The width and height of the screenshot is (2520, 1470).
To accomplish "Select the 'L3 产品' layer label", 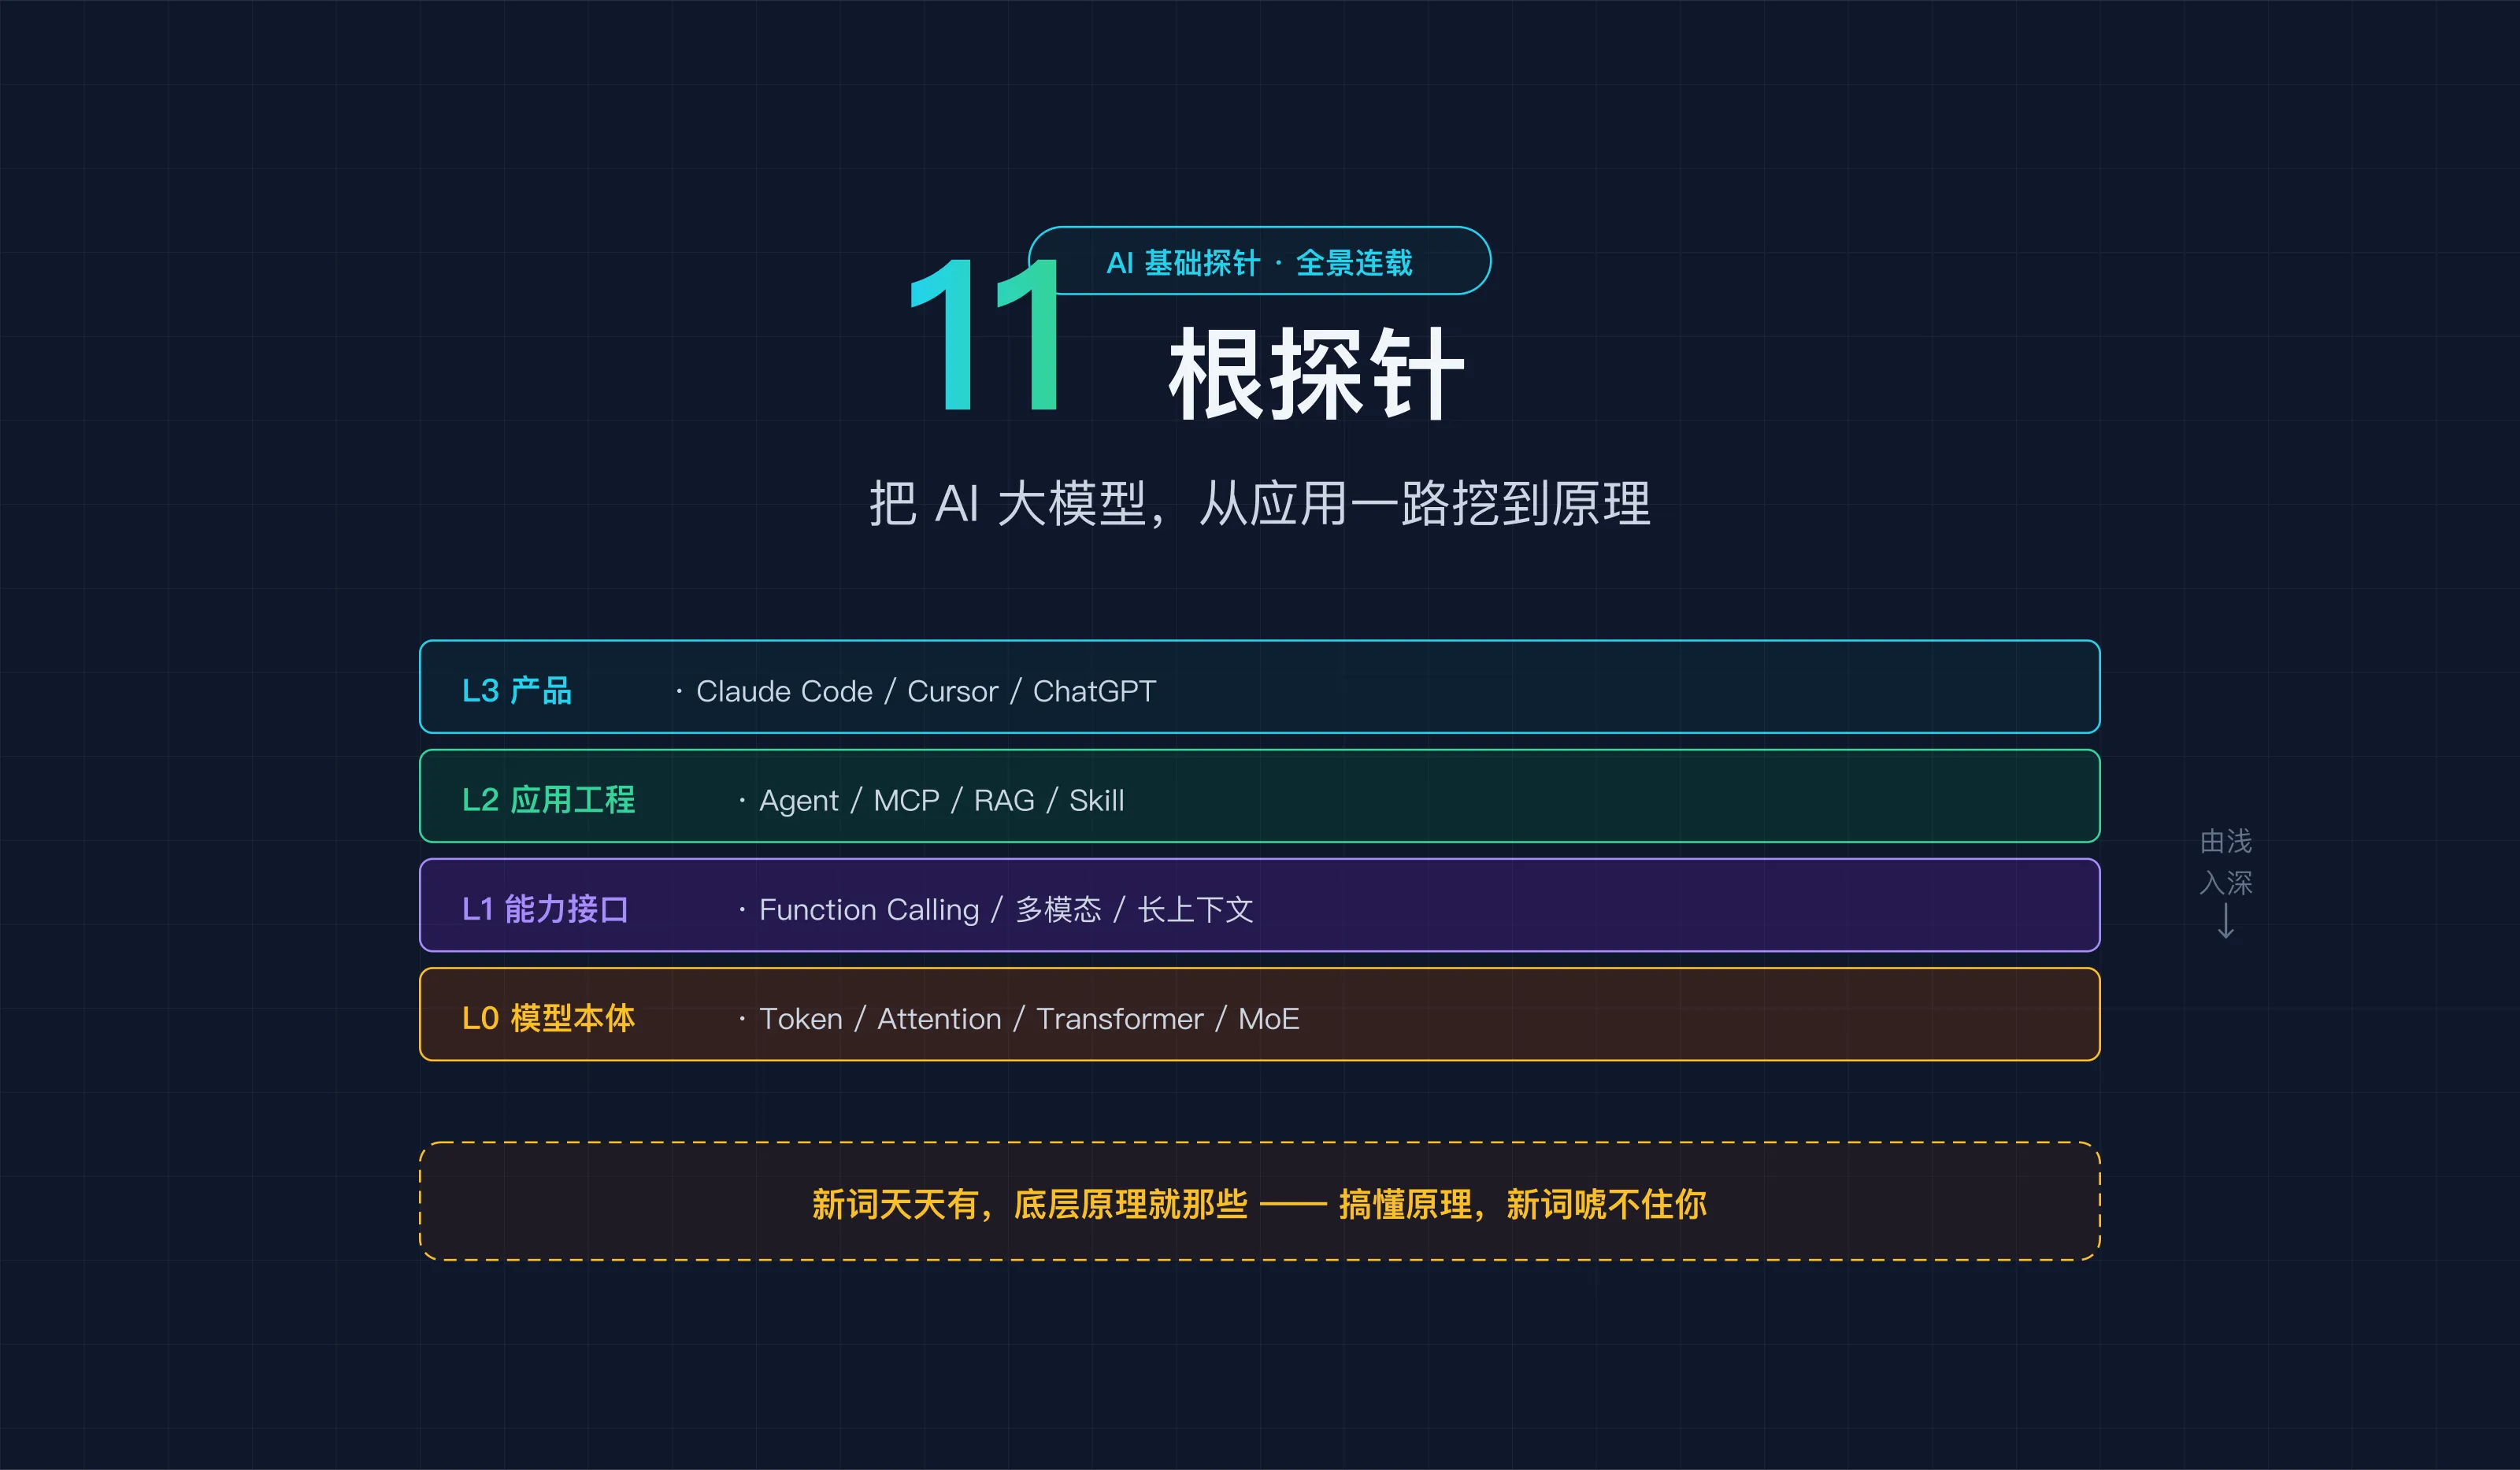I will (x=516, y=690).
